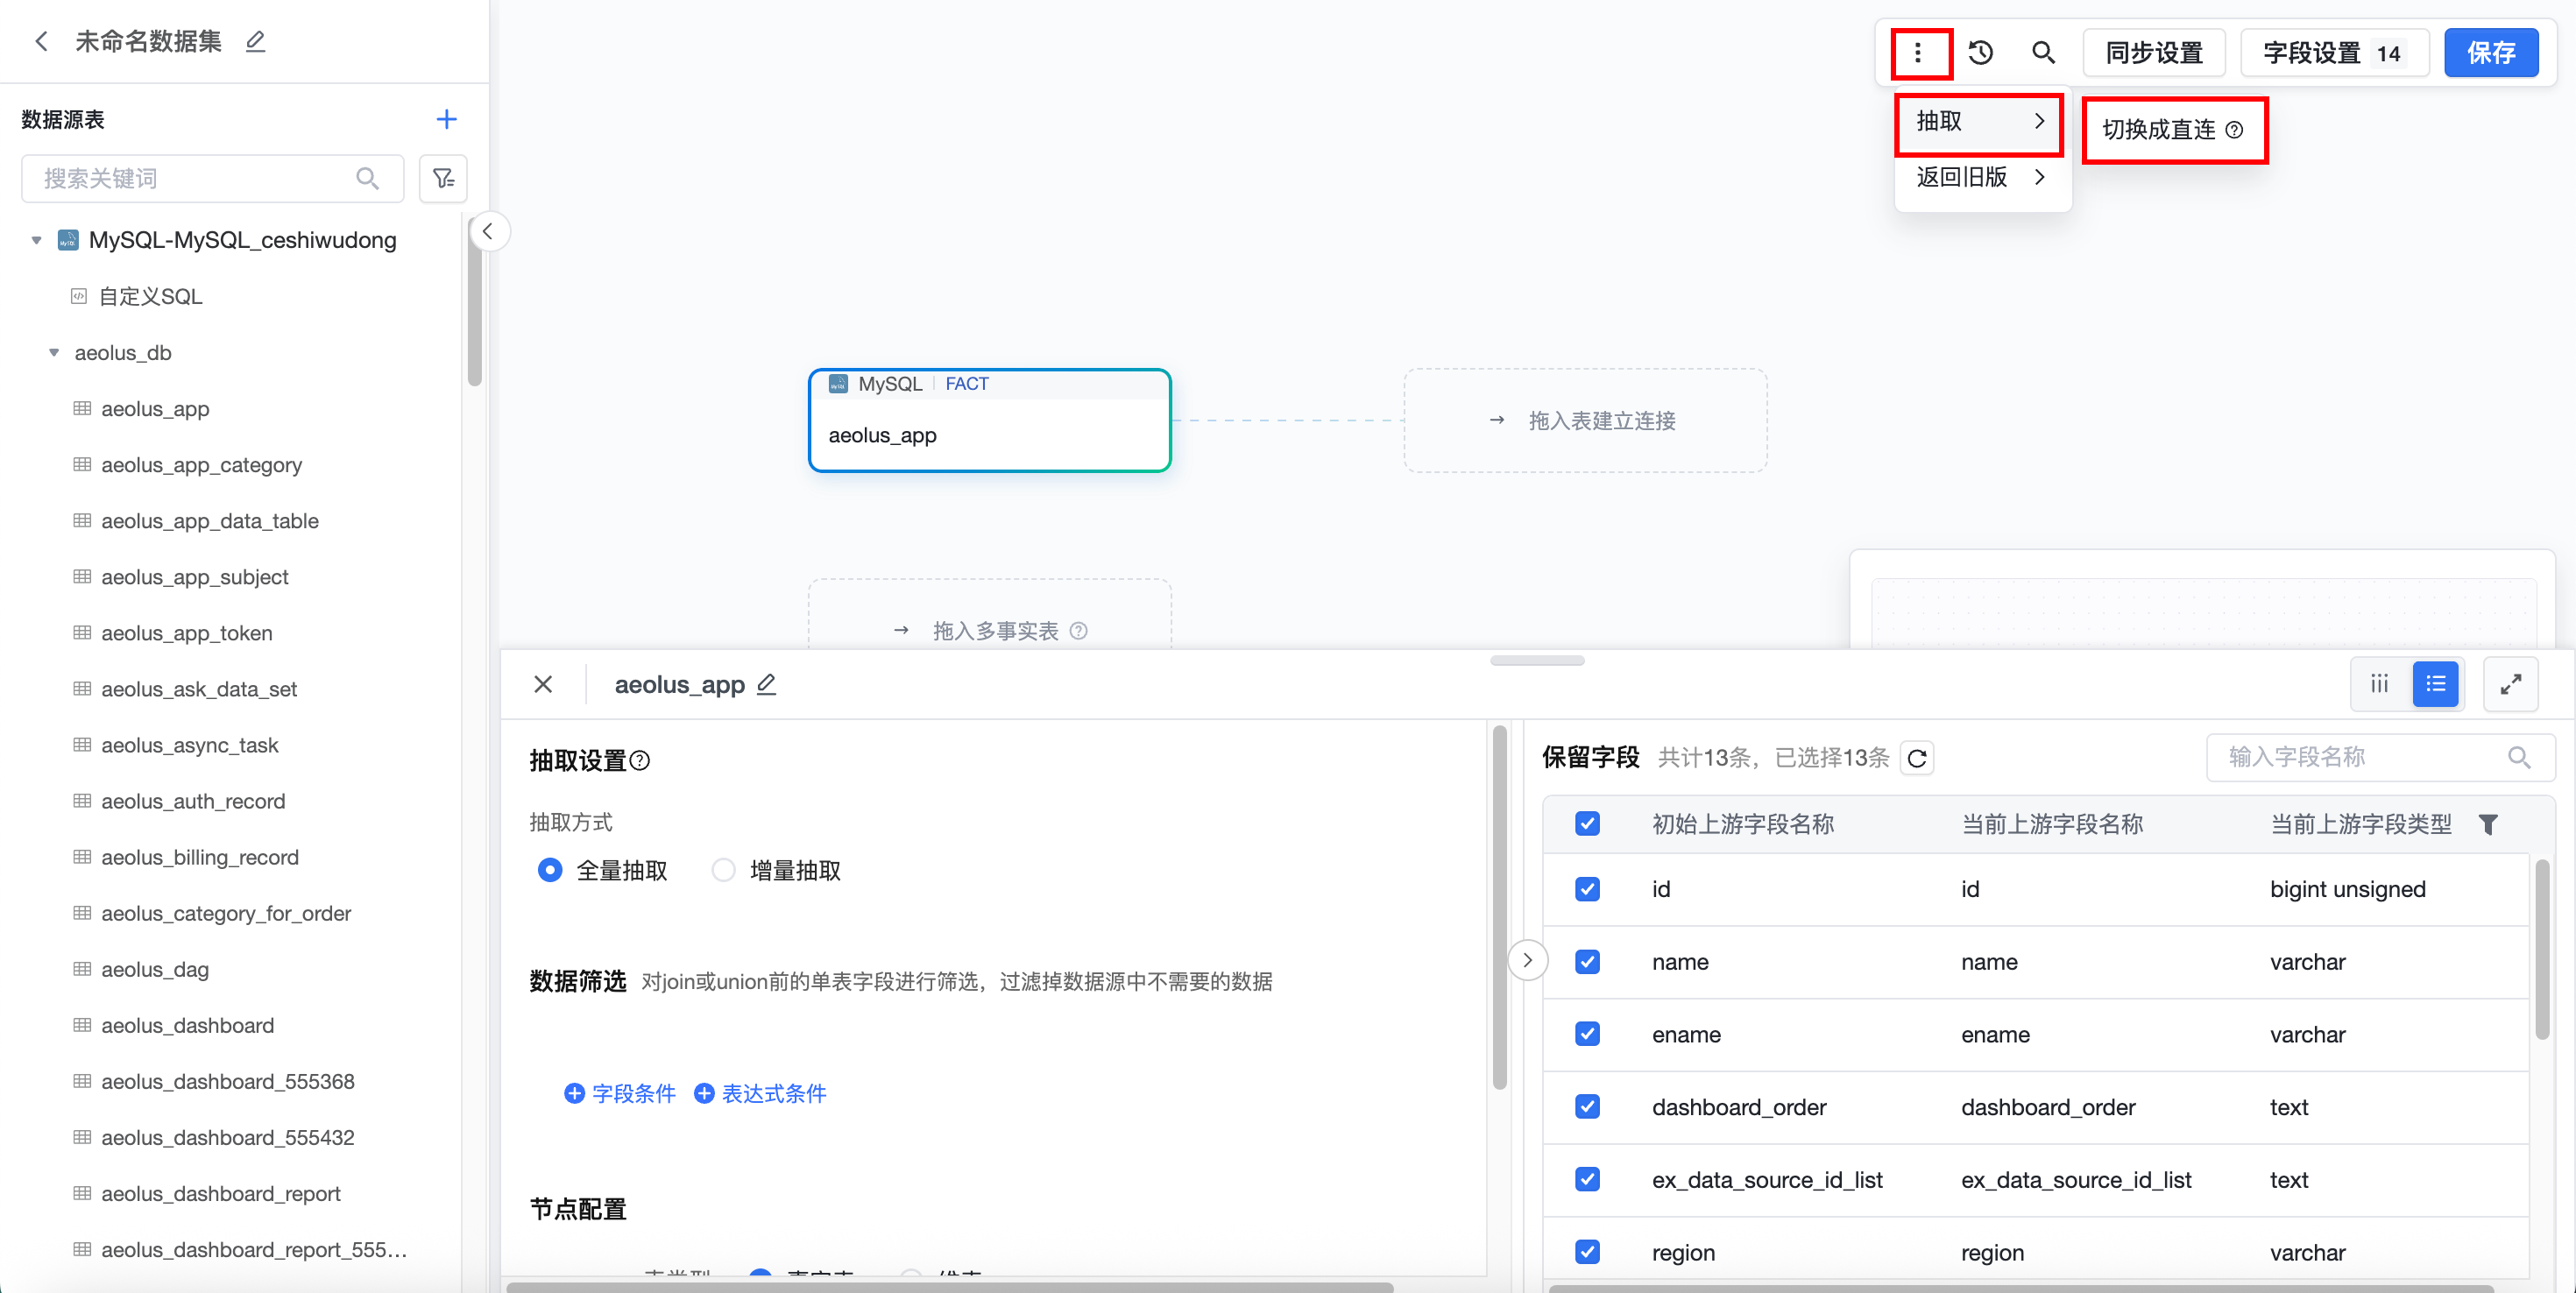Edit the dataset name pencil icon
Viewport: 2576px width, 1293px height.
pyautogui.click(x=256, y=41)
